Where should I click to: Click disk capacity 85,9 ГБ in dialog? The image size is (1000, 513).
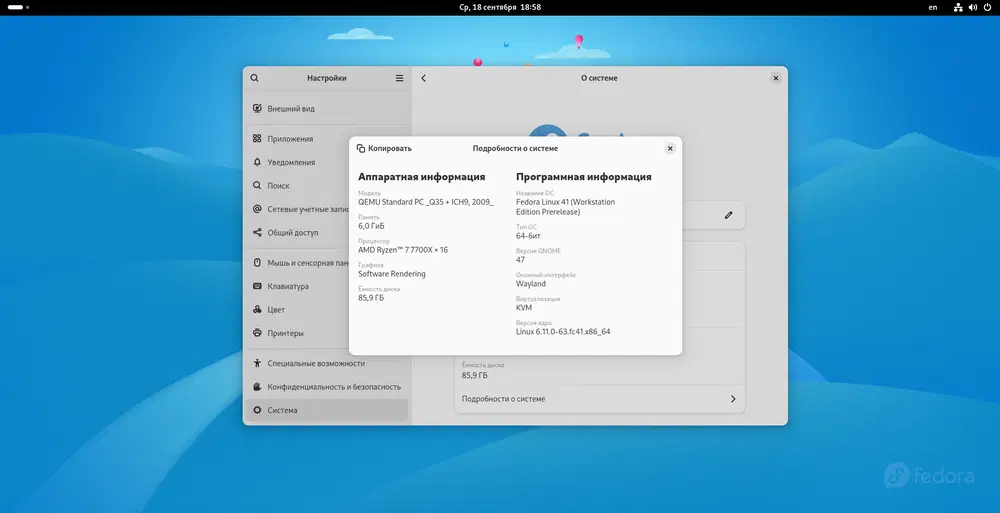coord(371,298)
